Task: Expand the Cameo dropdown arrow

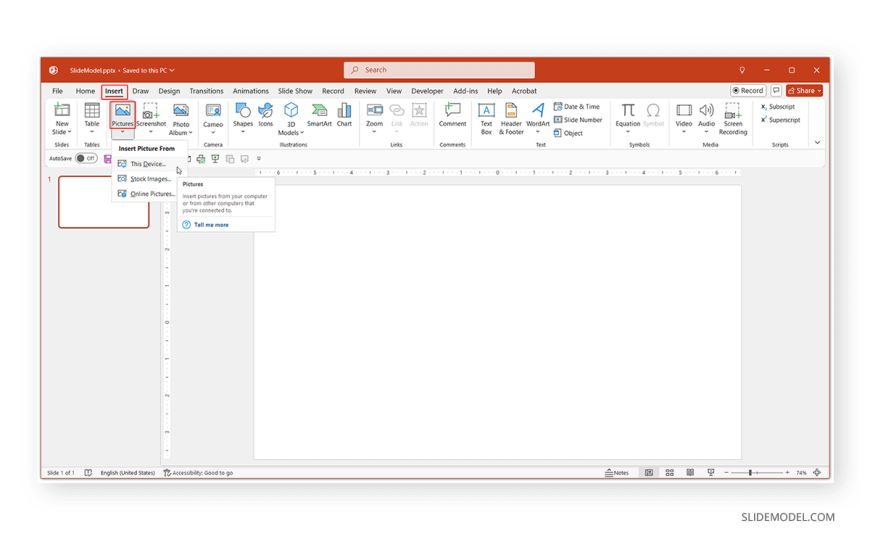Action: pos(213,132)
